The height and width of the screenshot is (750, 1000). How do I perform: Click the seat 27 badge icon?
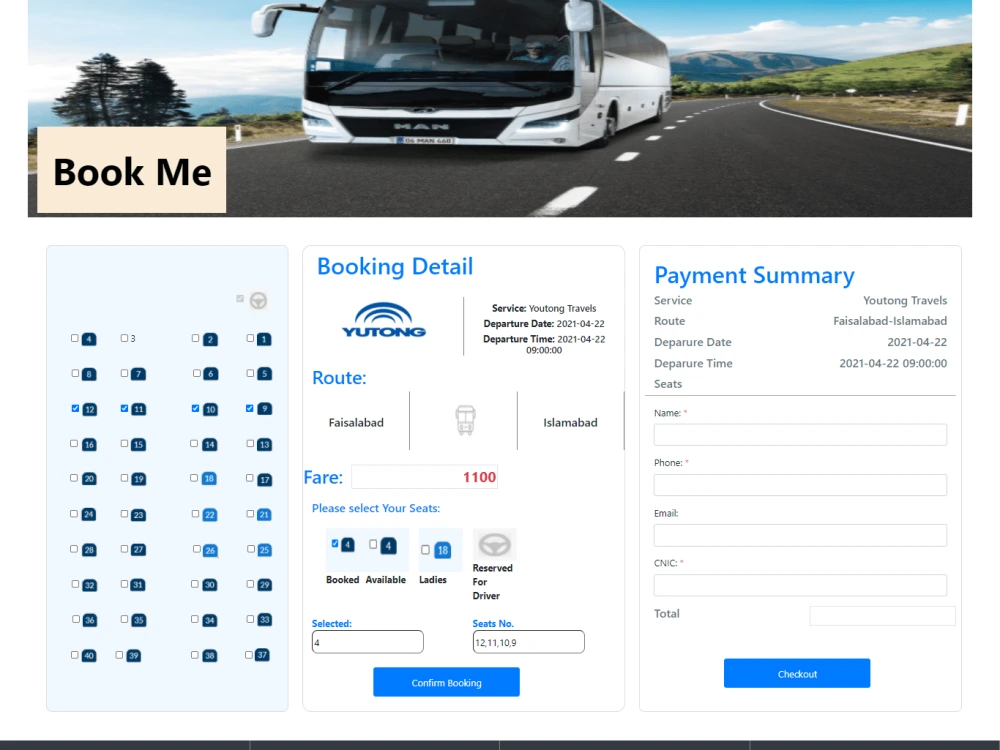pos(138,550)
